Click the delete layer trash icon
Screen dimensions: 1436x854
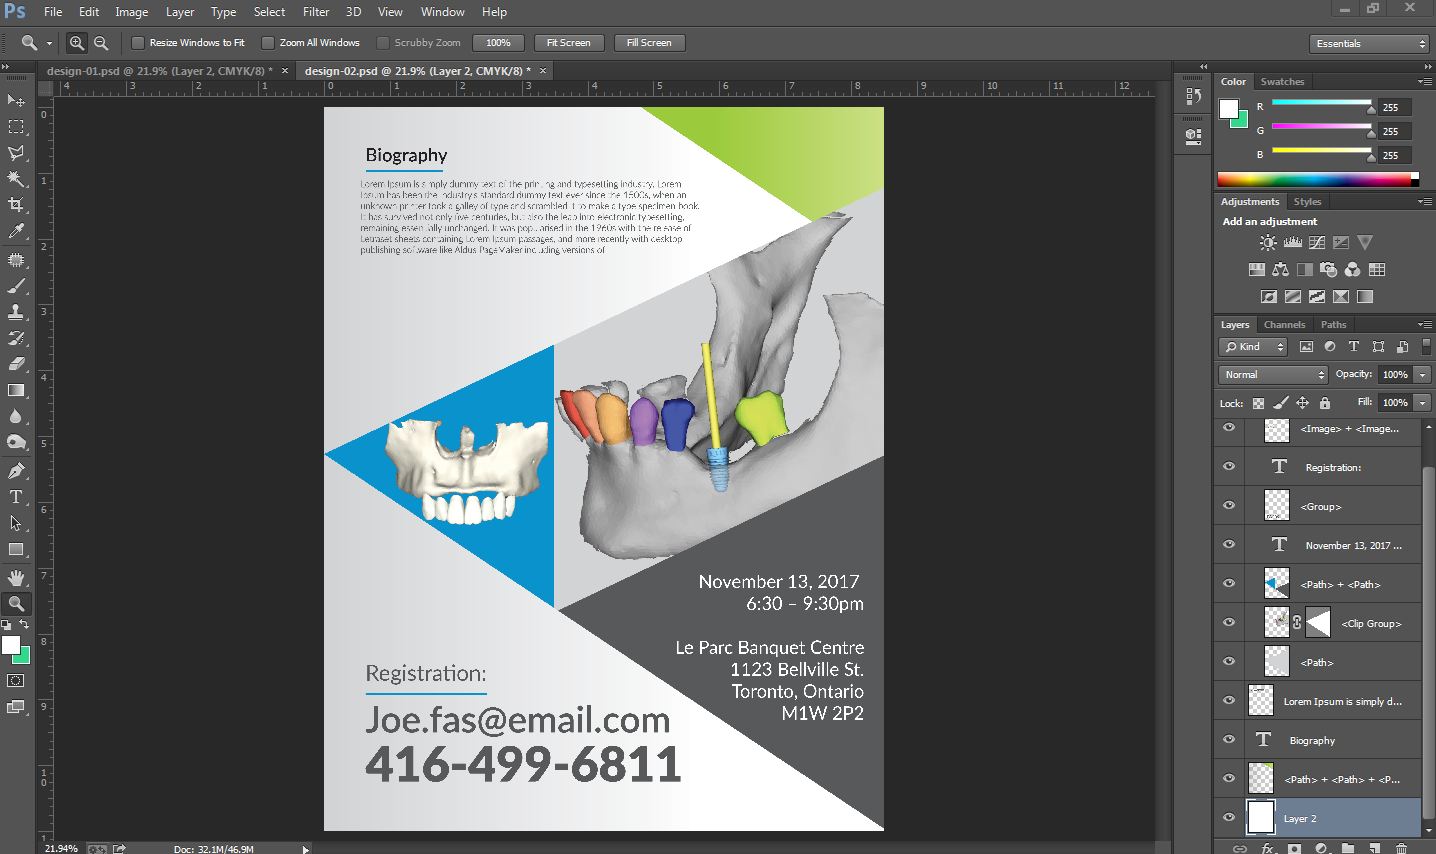(1402, 848)
